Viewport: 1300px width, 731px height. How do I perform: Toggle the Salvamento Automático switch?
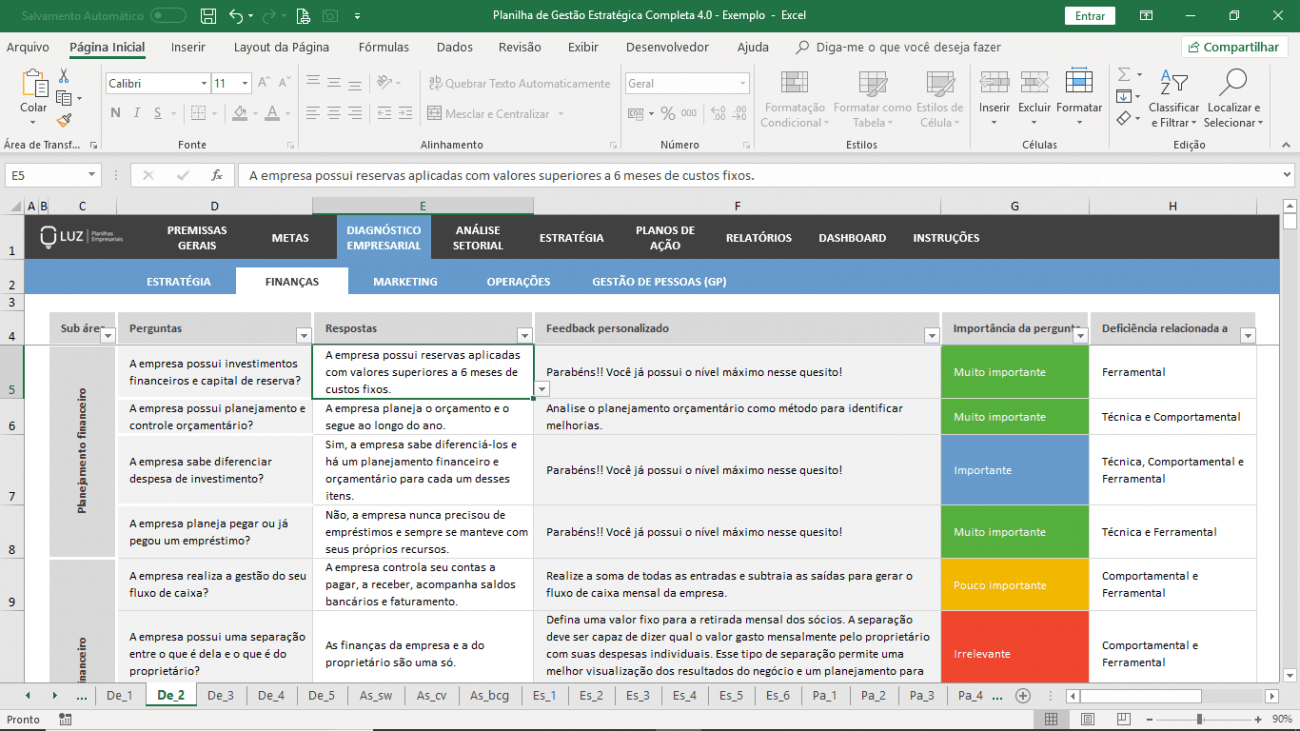[x=168, y=16]
